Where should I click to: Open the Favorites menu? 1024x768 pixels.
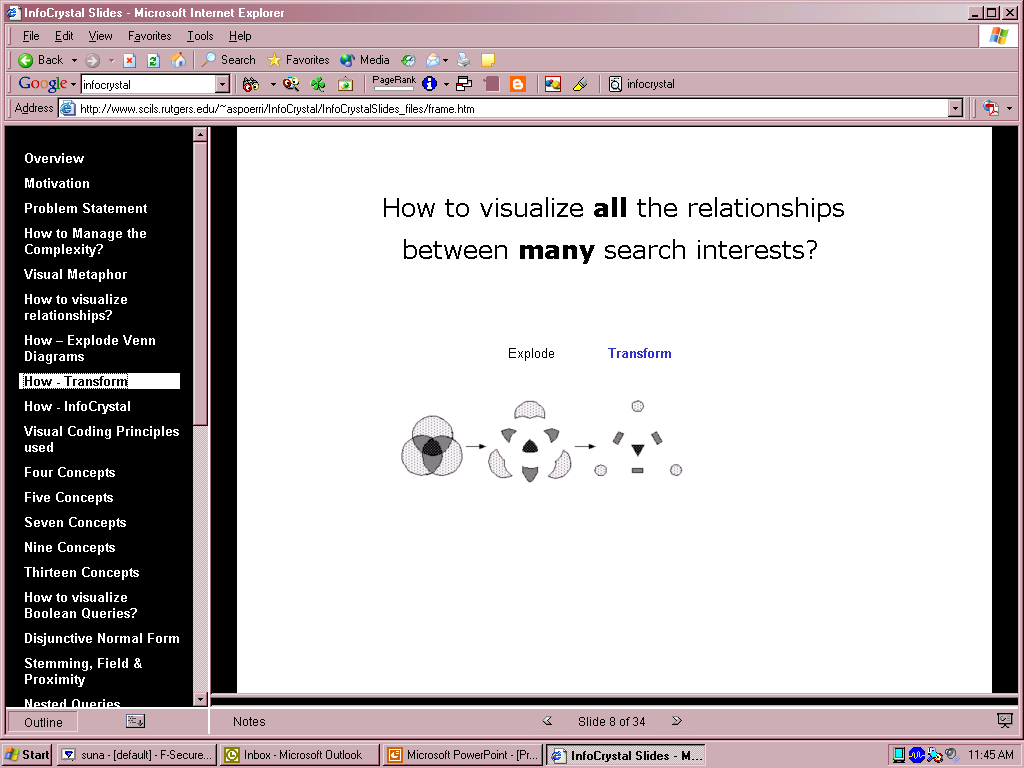[x=149, y=36]
